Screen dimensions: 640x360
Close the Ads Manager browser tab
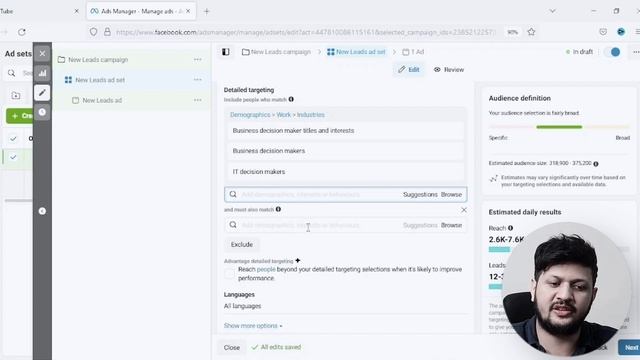point(188,11)
